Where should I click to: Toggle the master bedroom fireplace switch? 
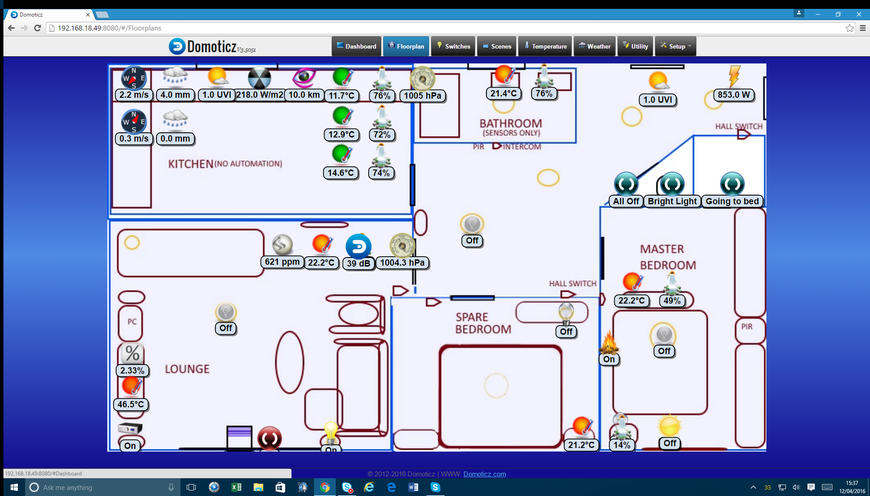609,343
